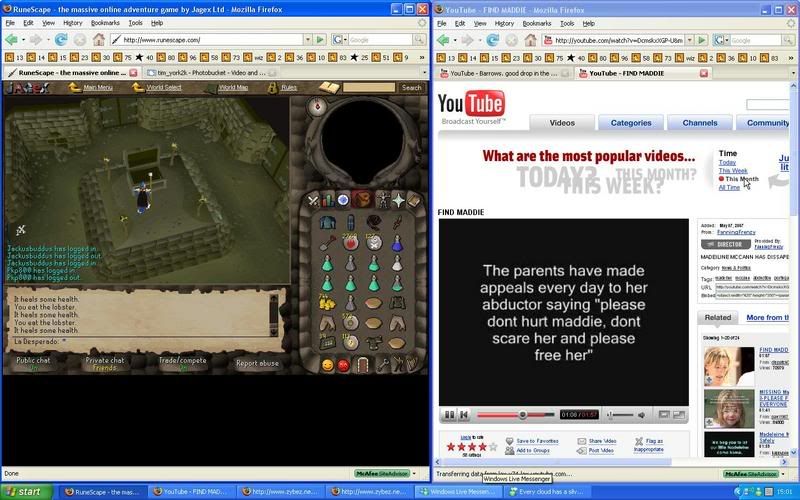Open YouTube Channels tab
Viewport: 800px width, 500px height.
click(x=699, y=123)
